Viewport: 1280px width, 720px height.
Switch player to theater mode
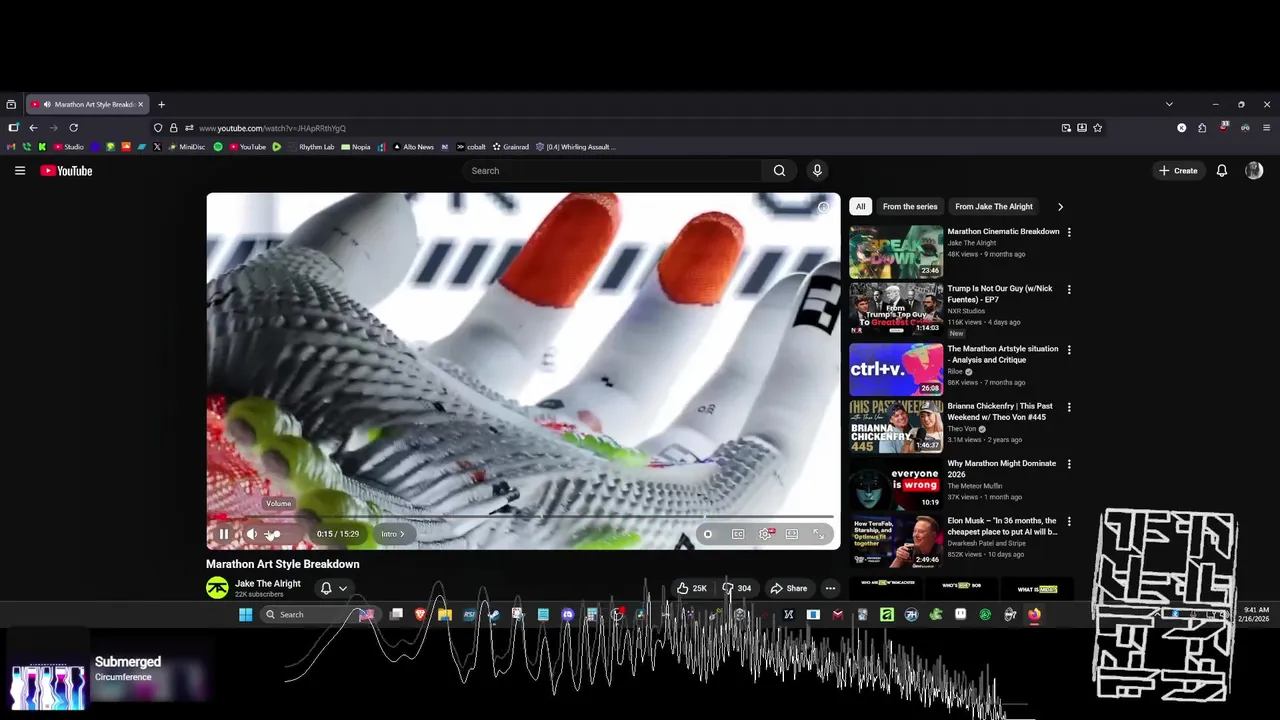[792, 534]
